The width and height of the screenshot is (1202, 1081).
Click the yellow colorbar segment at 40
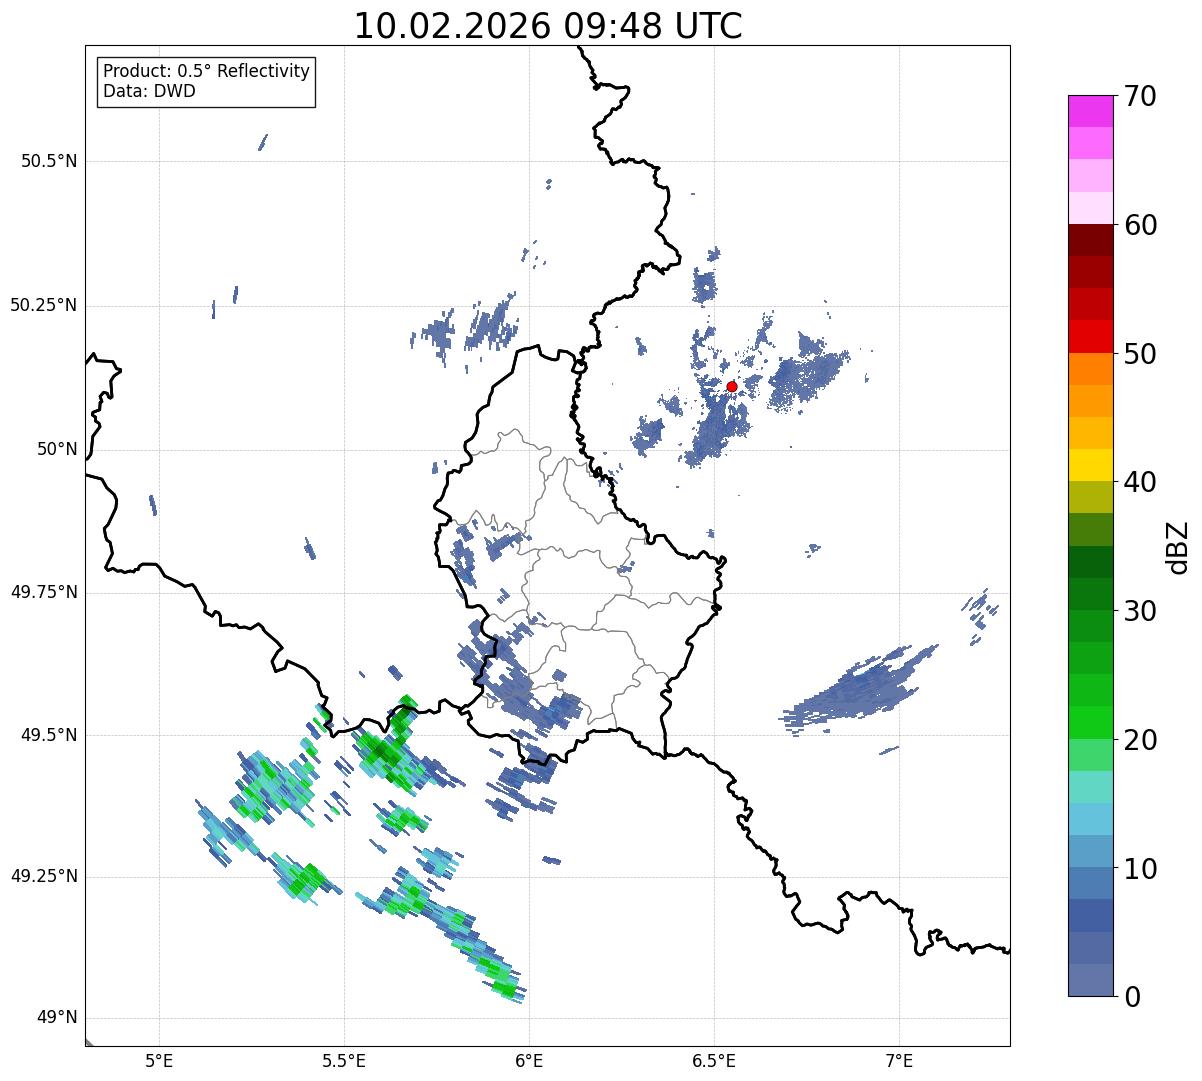point(1090,466)
